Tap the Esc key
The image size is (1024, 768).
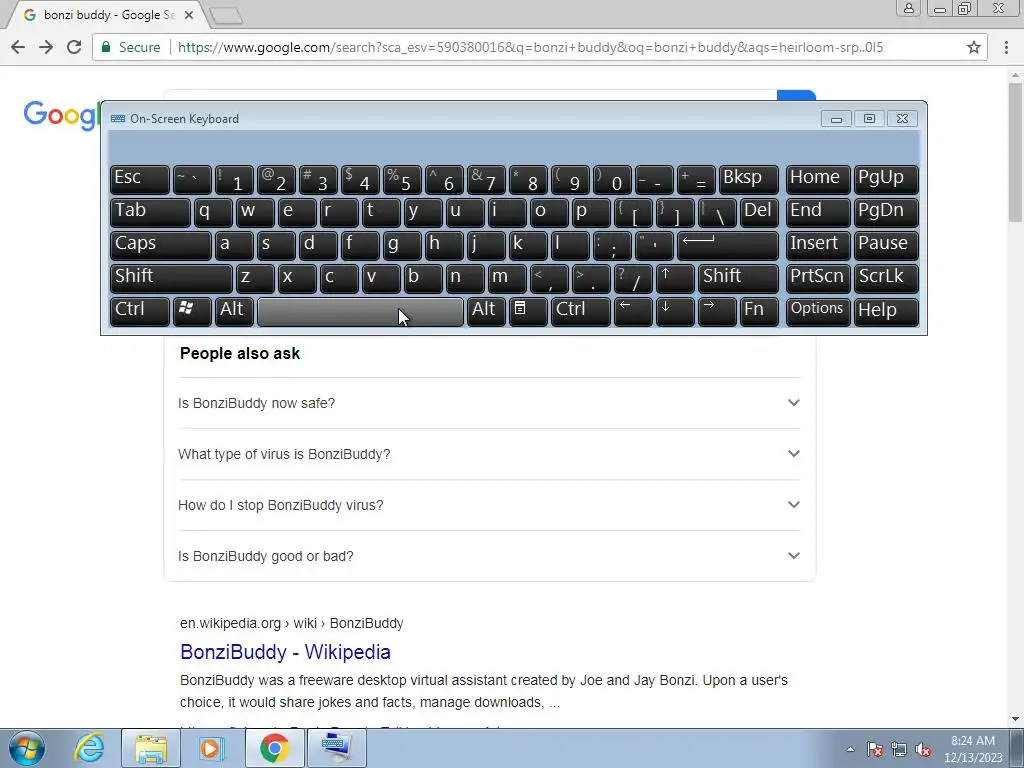click(x=140, y=180)
